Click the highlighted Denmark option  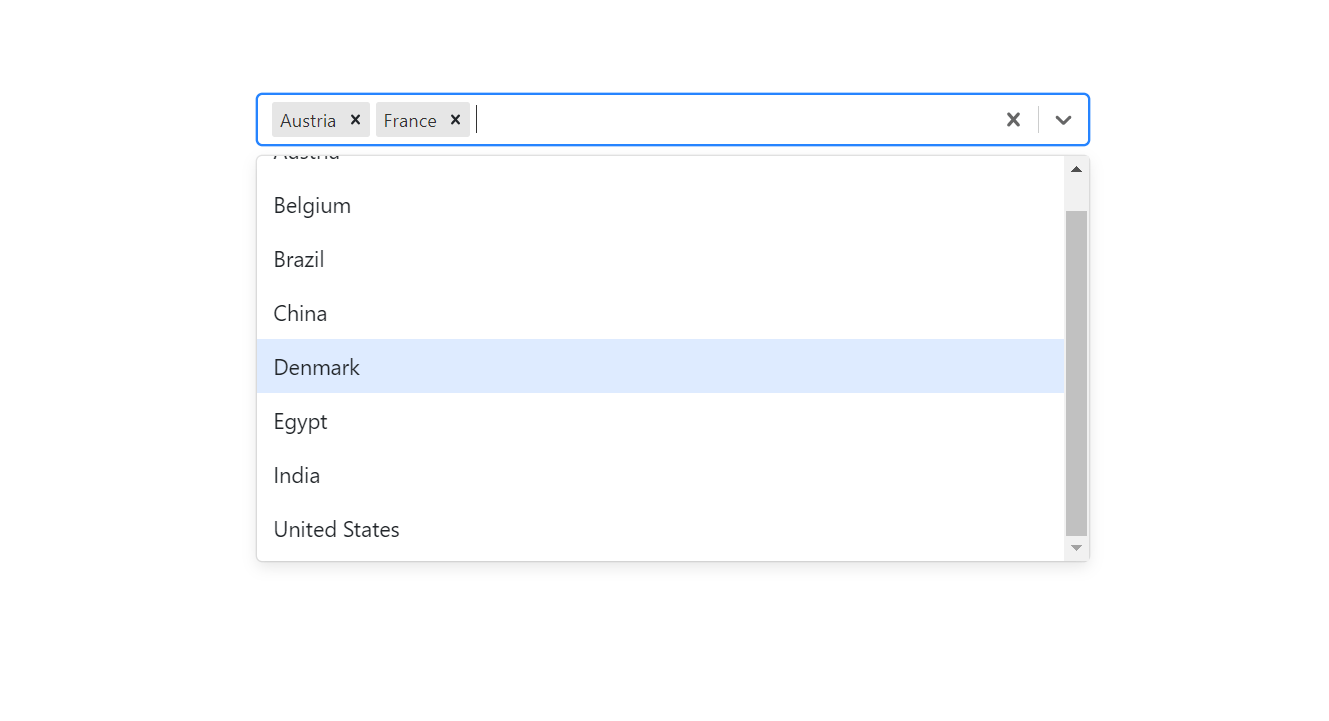coord(316,366)
